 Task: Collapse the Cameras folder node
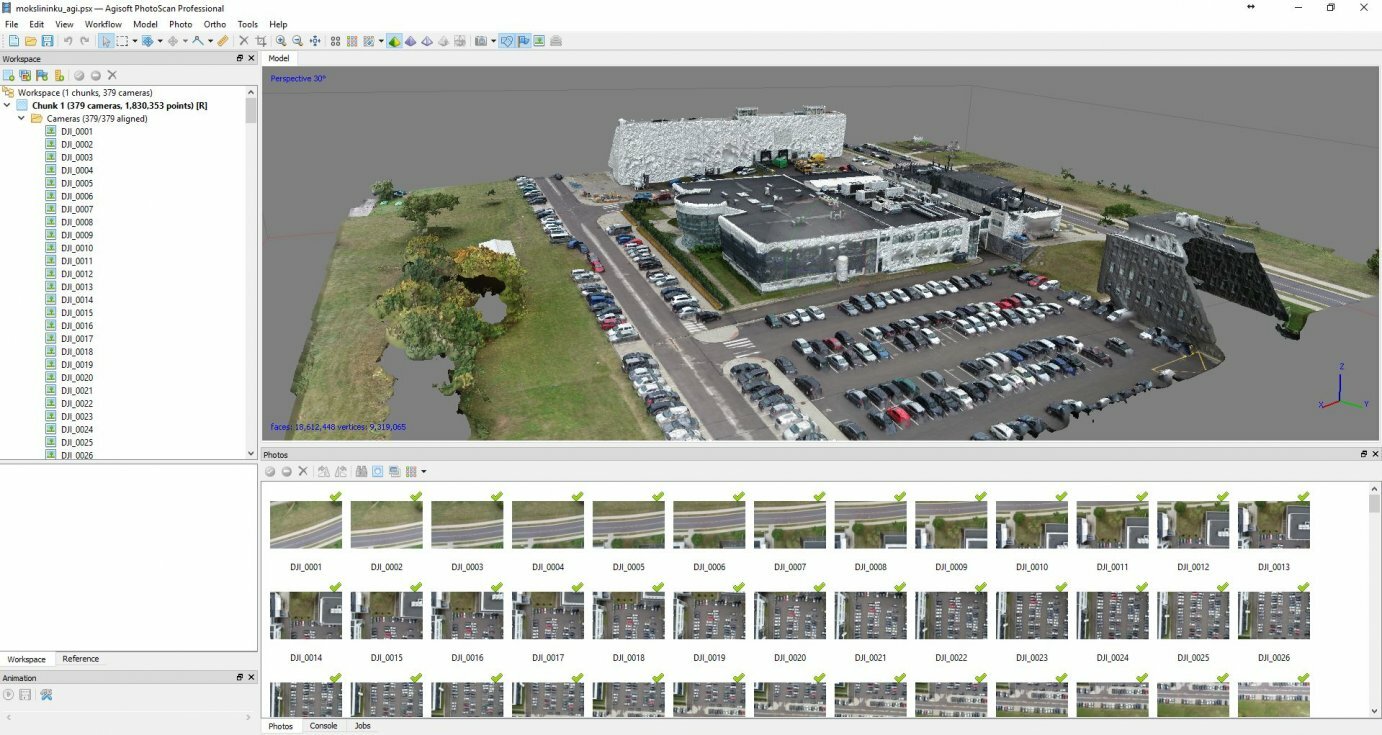pos(22,118)
